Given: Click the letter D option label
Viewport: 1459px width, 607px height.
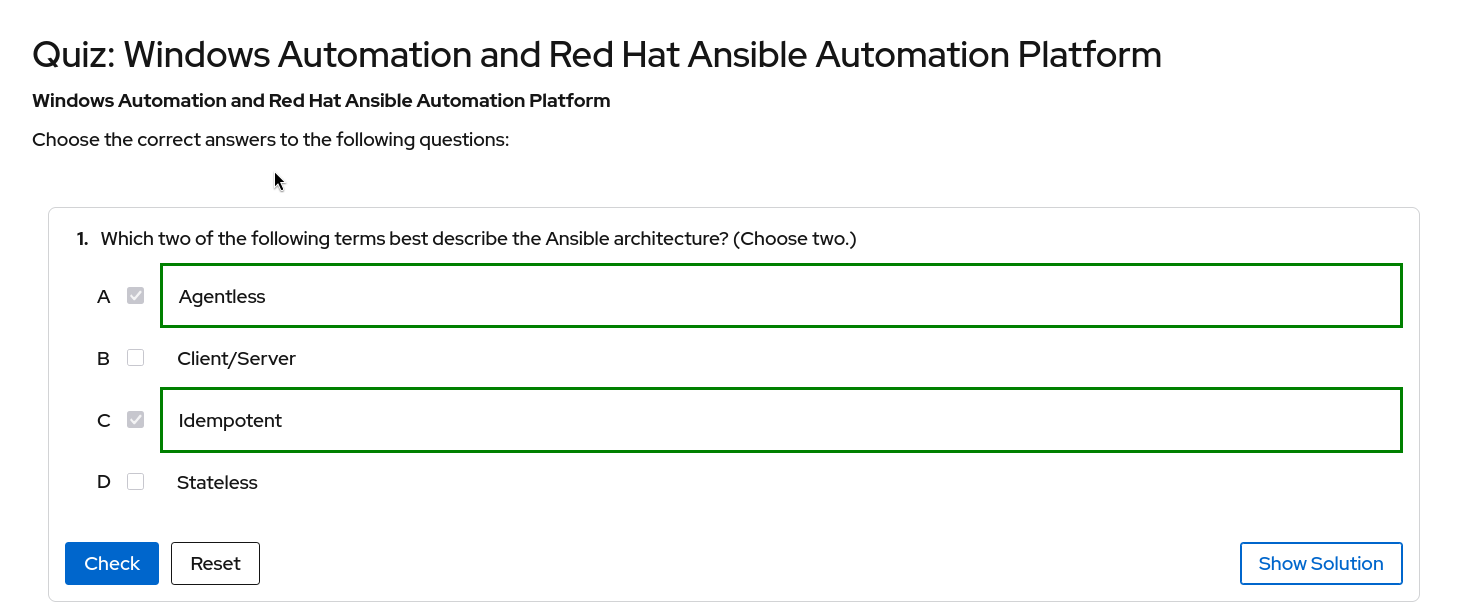Looking at the screenshot, I should (x=103, y=482).
